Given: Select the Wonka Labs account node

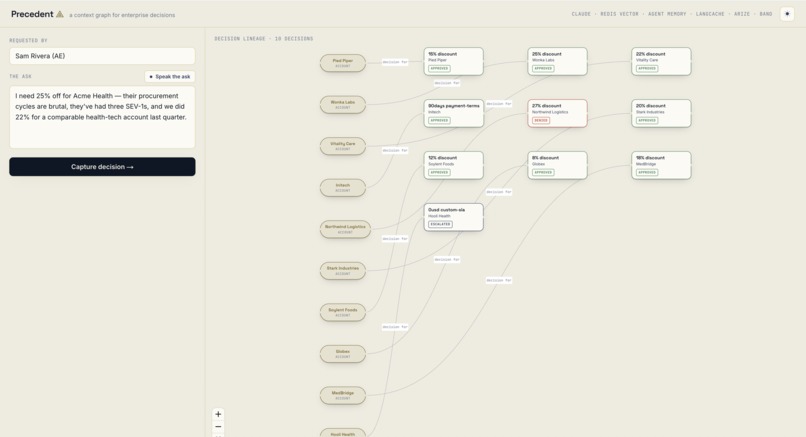Looking at the screenshot, I should pyautogui.click(x=343, y=104).
